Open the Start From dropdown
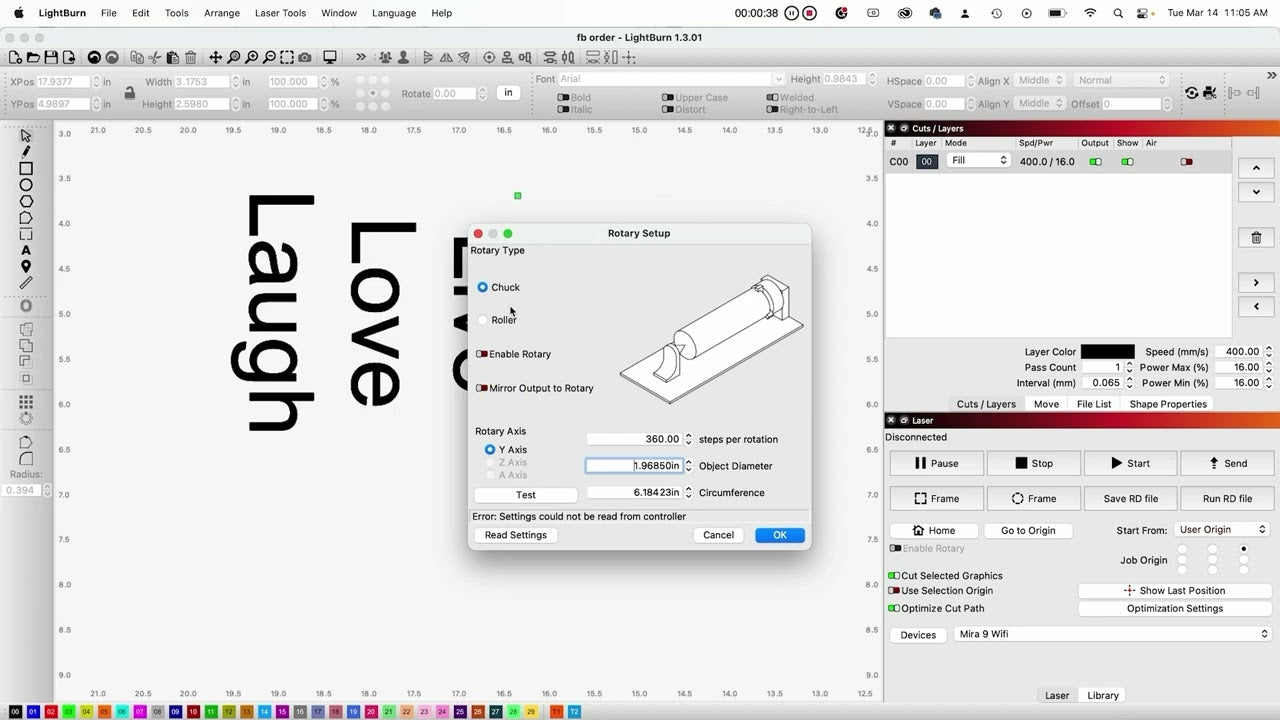Image resolution: width=1280 pixels, height=720 pixels. 1223,530
